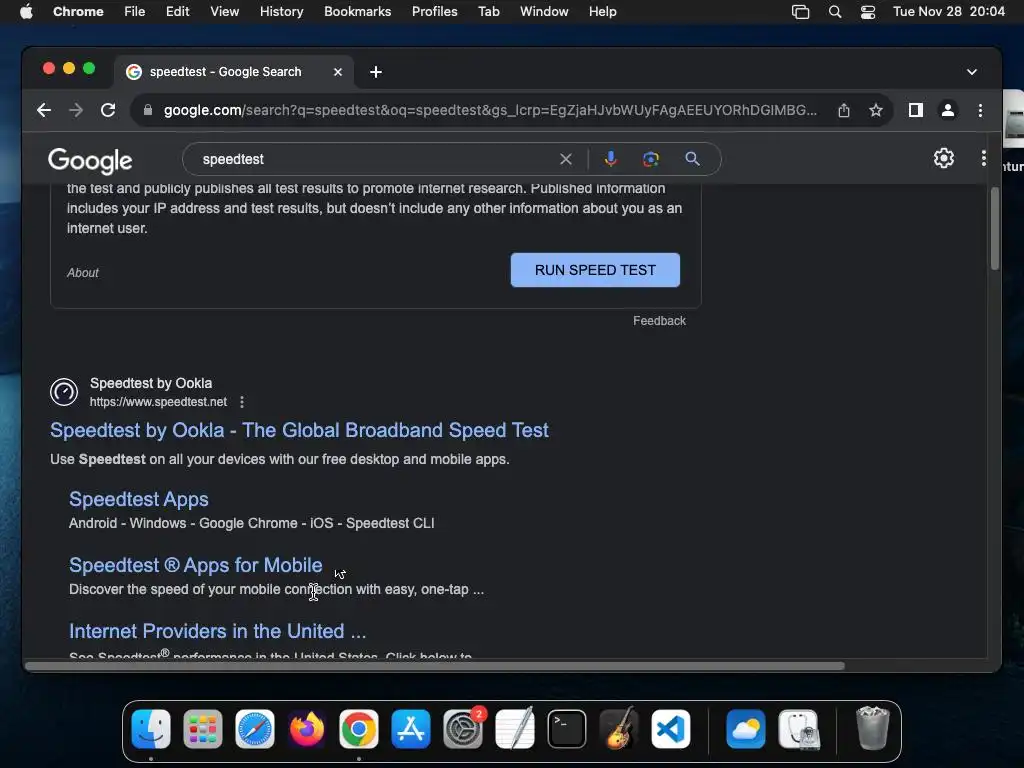The height and width of the screenshot is (768, 1024).
Task: Open Speedtest Apps for Mobile sitelink
Action: tap(196, 566)
